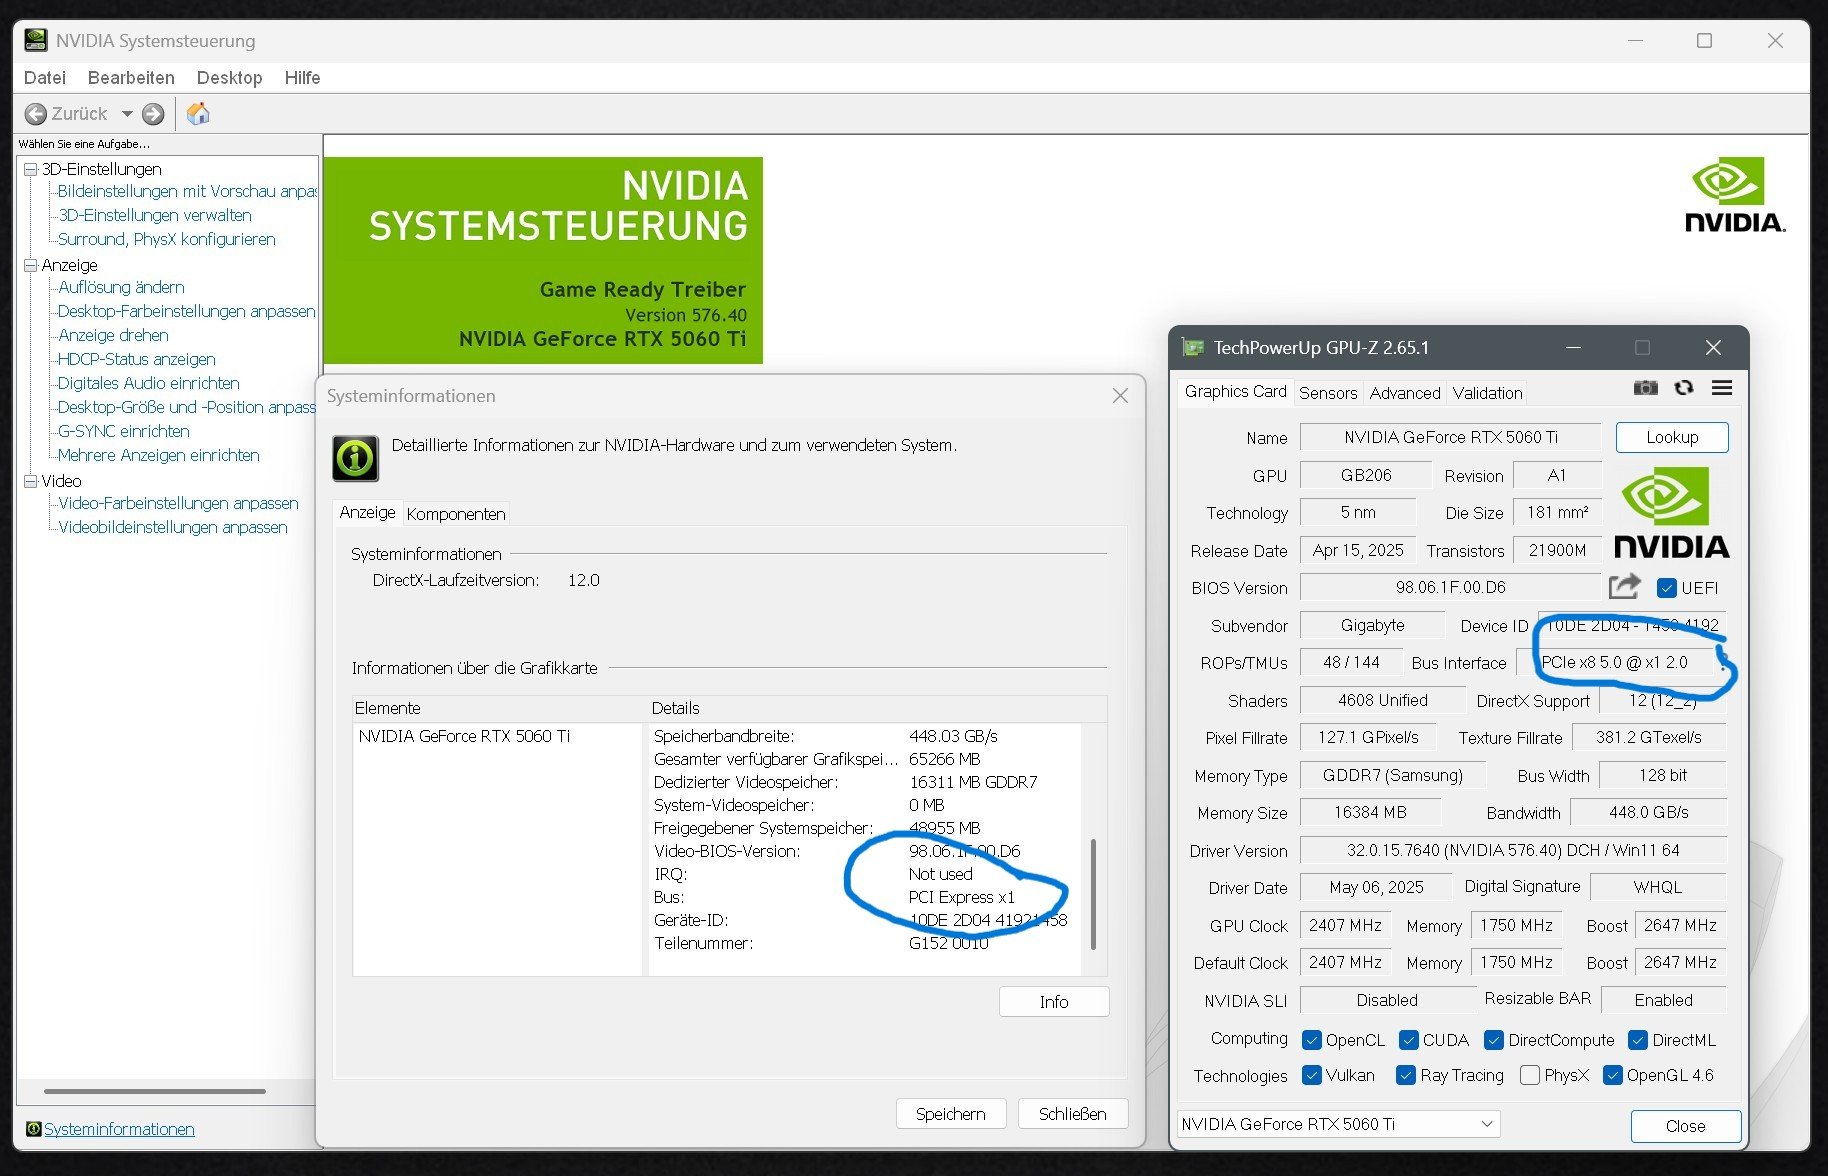This screenshot has width=1828, height=1176.
Task: Open Desktop-Farbeinstellungen anpassen
Action: click(x=186, y=311)
